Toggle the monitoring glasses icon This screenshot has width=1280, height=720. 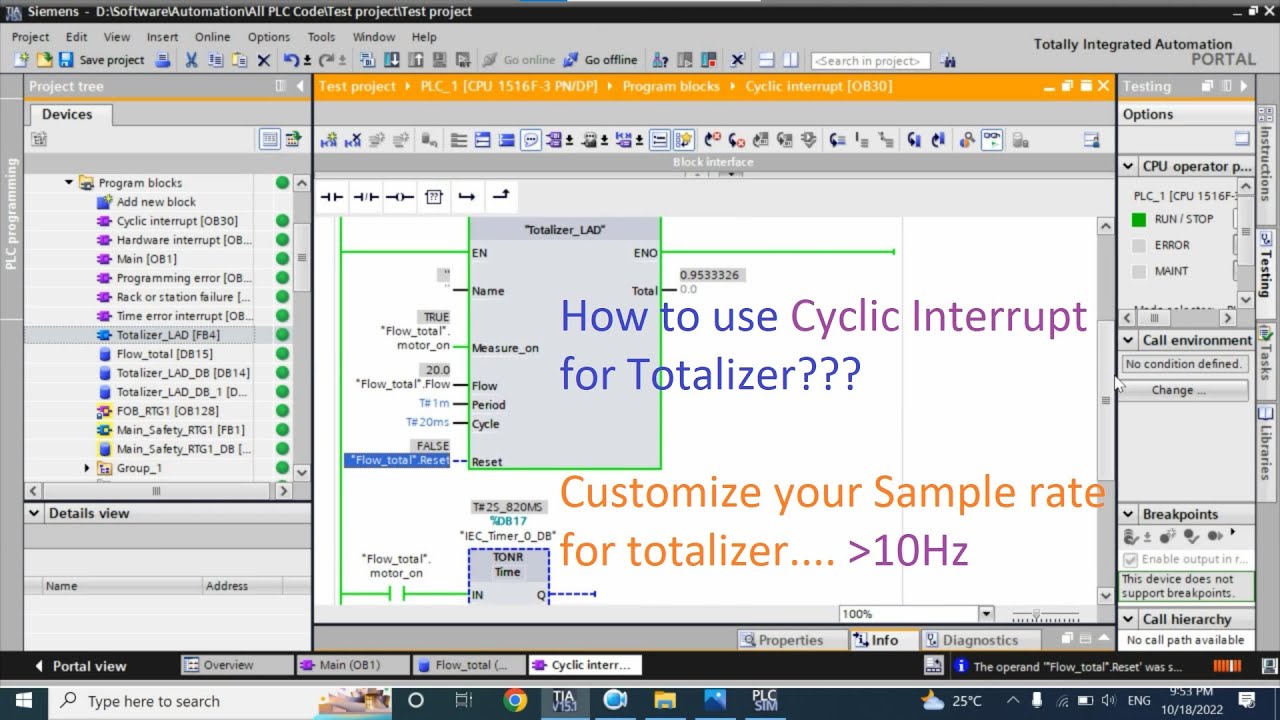pos(992,140)
